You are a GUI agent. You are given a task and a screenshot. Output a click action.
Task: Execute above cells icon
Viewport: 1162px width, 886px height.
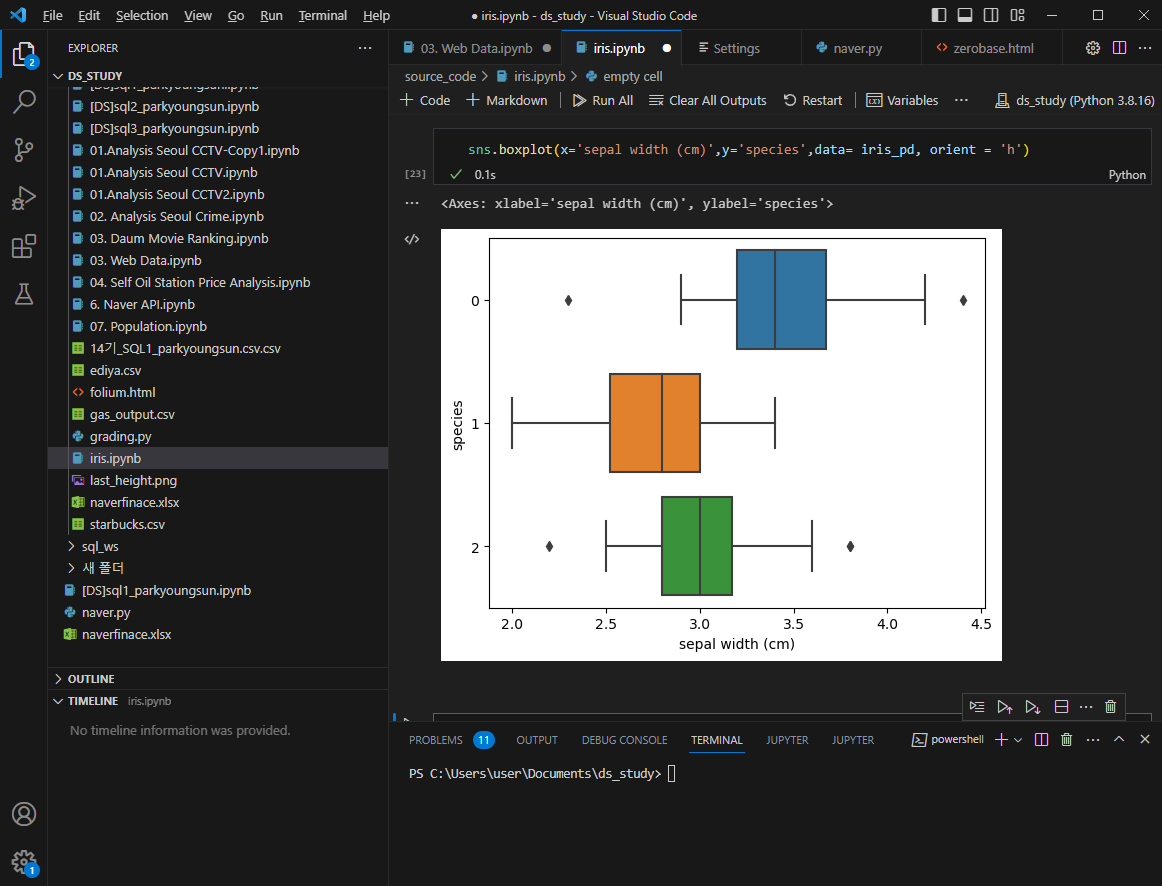coord(1004,707)
